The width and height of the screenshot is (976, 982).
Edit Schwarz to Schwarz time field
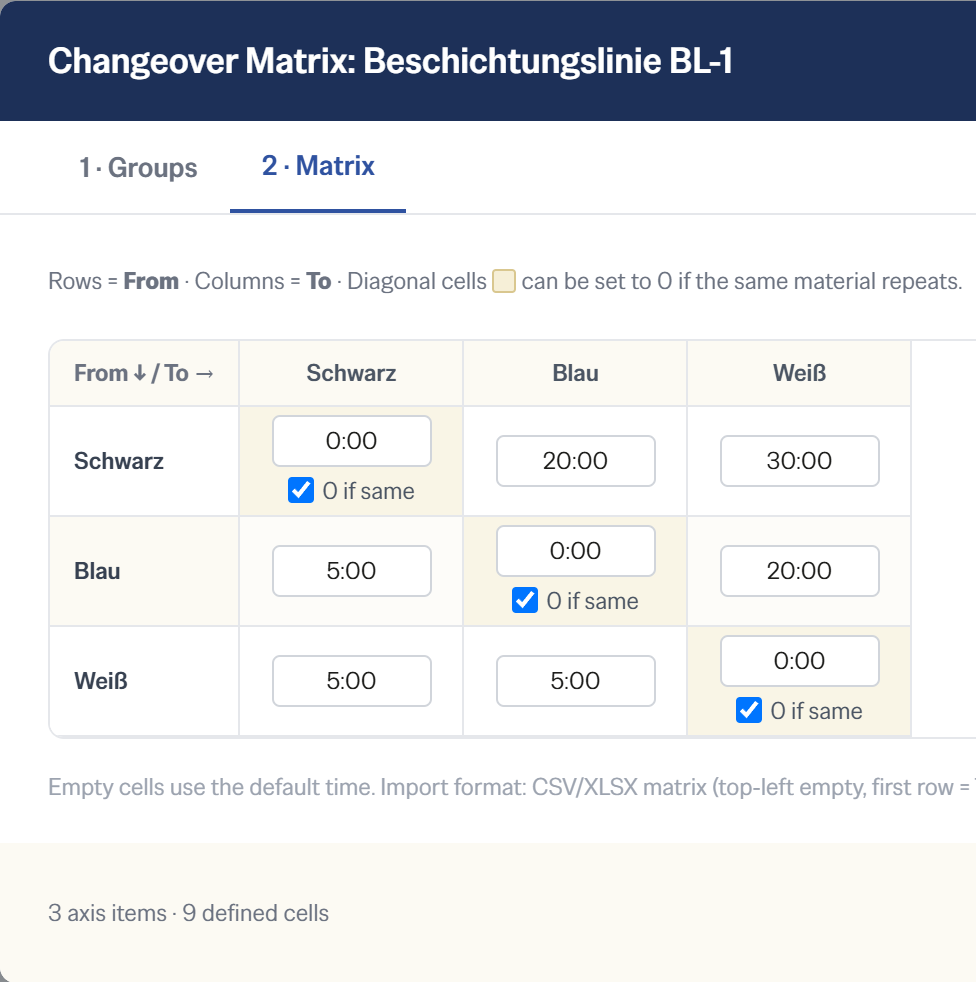(x=351, y=441)
